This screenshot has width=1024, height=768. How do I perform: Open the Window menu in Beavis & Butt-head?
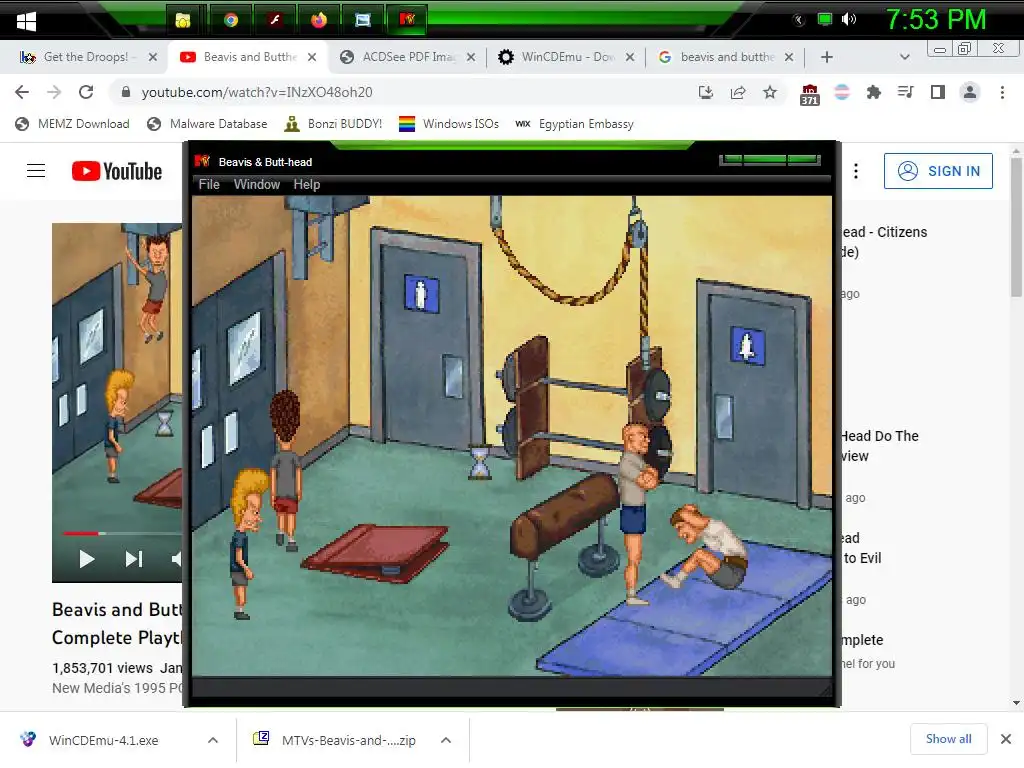[x=257, y=185]
